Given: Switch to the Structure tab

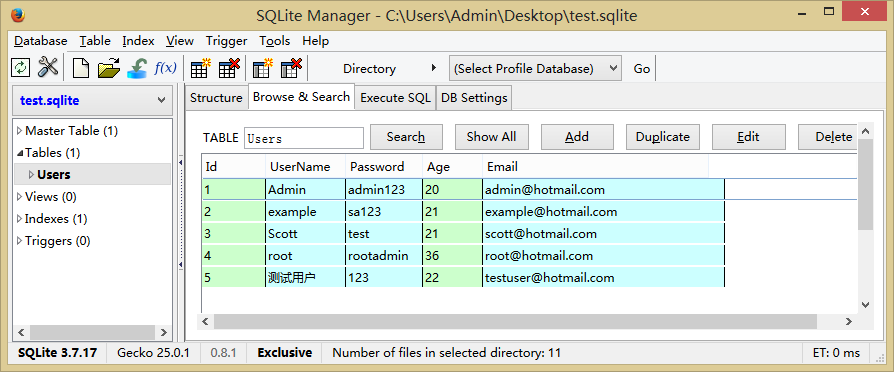Looking at the screenshot, I should [216, 98].
